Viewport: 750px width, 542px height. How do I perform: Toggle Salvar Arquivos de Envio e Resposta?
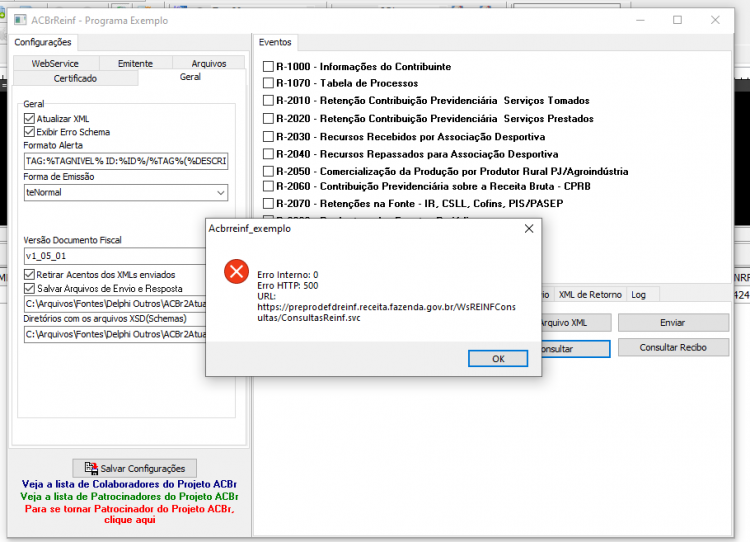[x=29, y=288]
